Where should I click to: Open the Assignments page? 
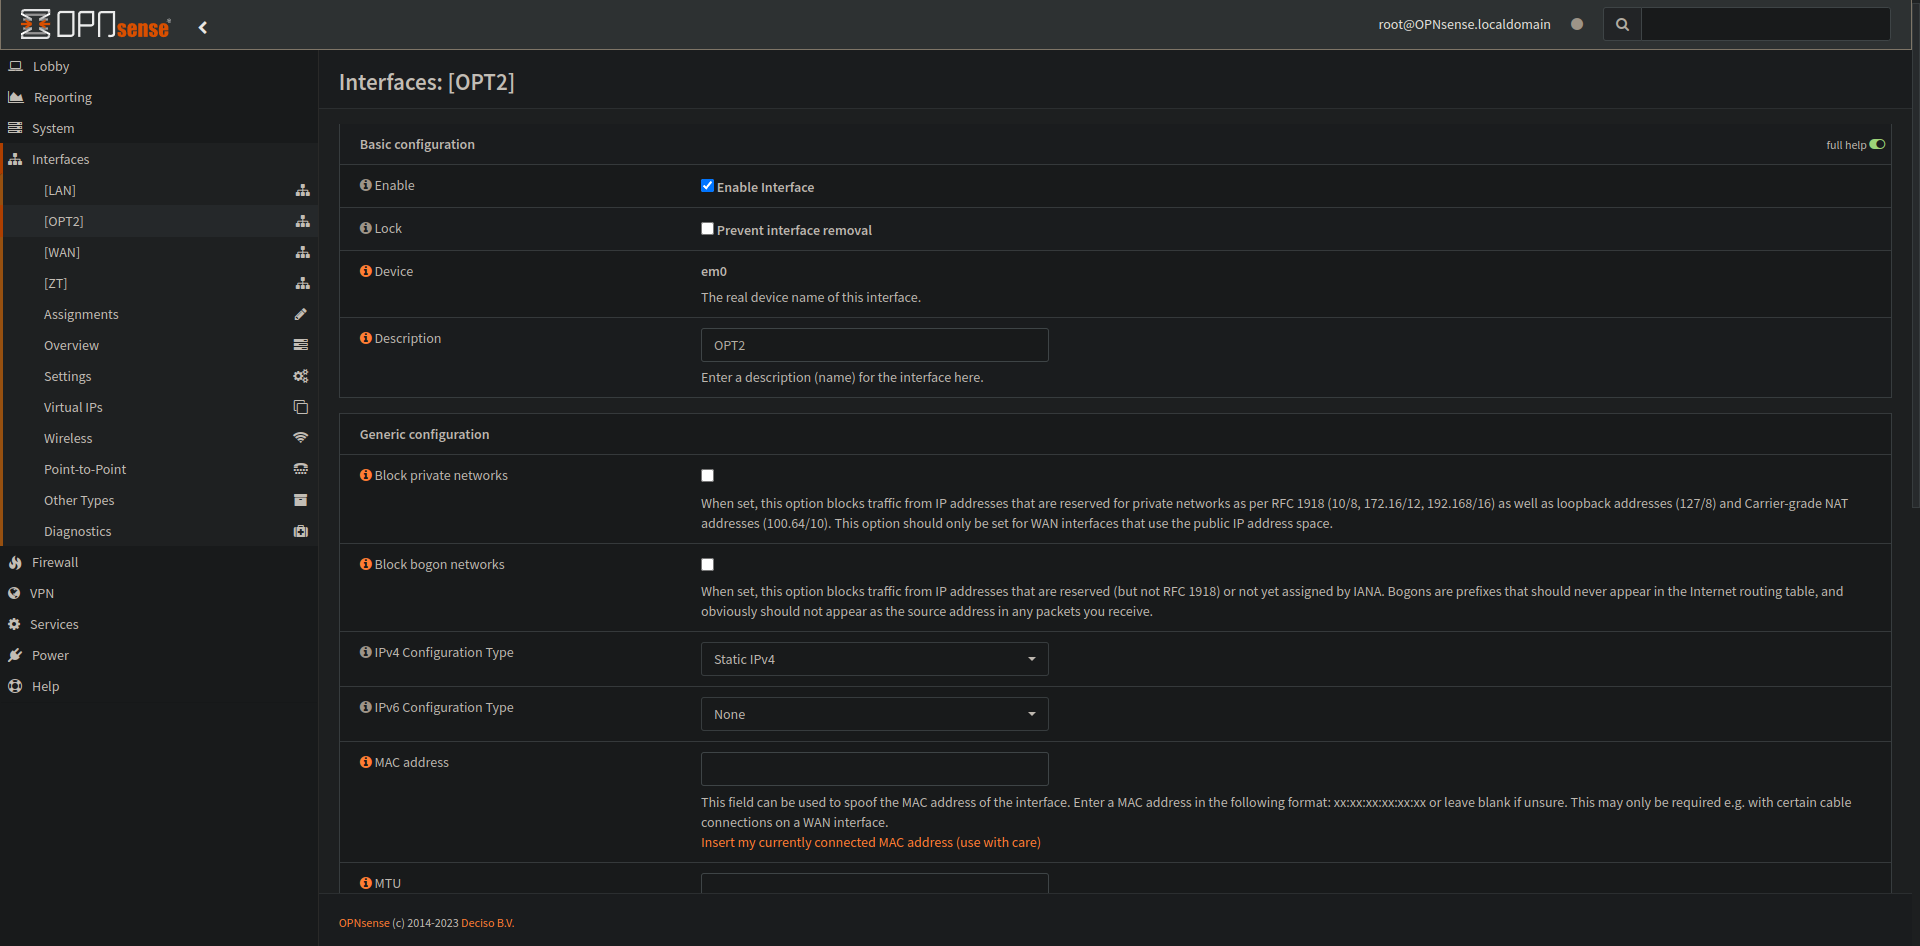tap(160, 314)
